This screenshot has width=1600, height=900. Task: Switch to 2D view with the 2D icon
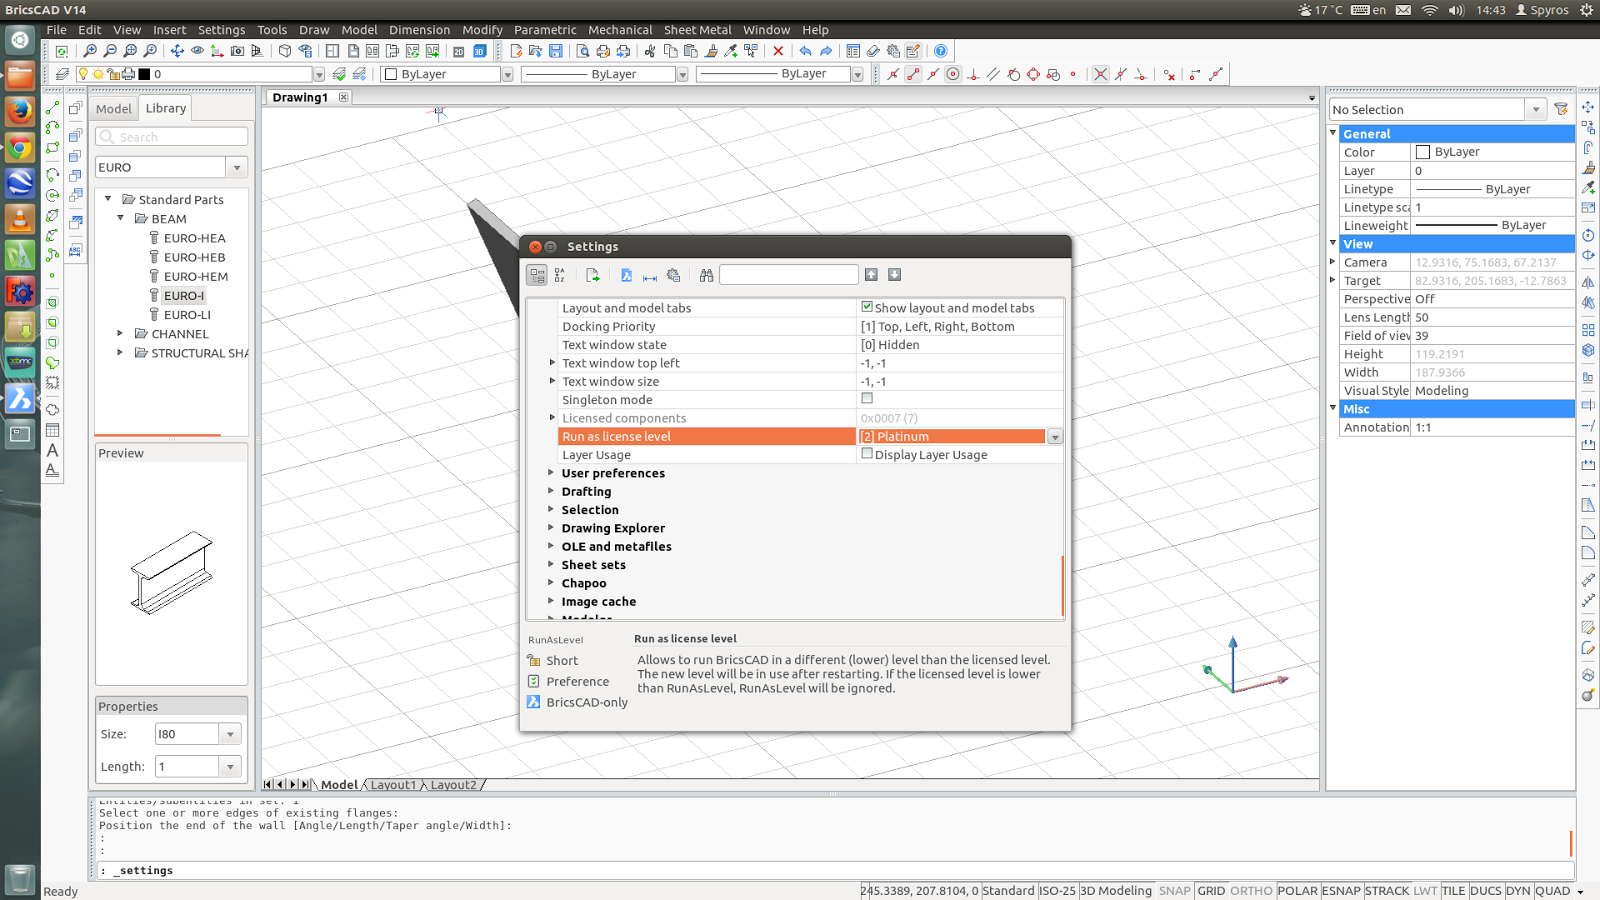(459, 51)
